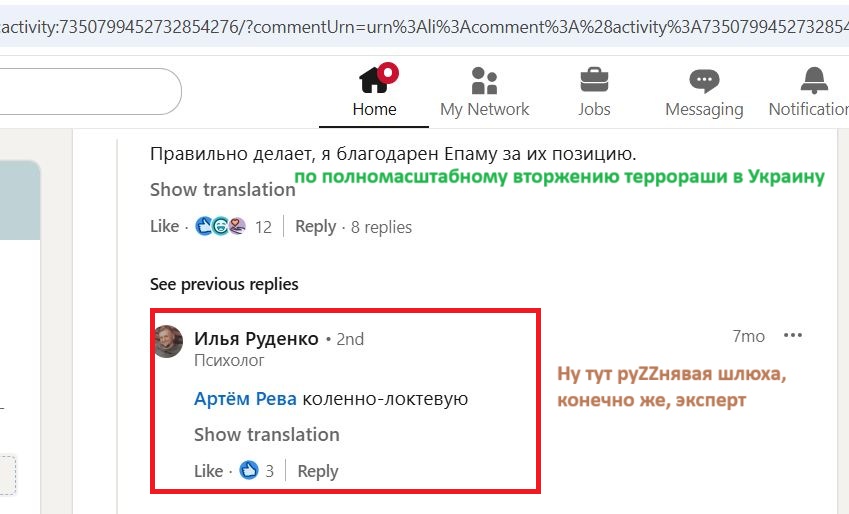
Task: Open Илья Руденко's profile name
Action: pos(256,339)
